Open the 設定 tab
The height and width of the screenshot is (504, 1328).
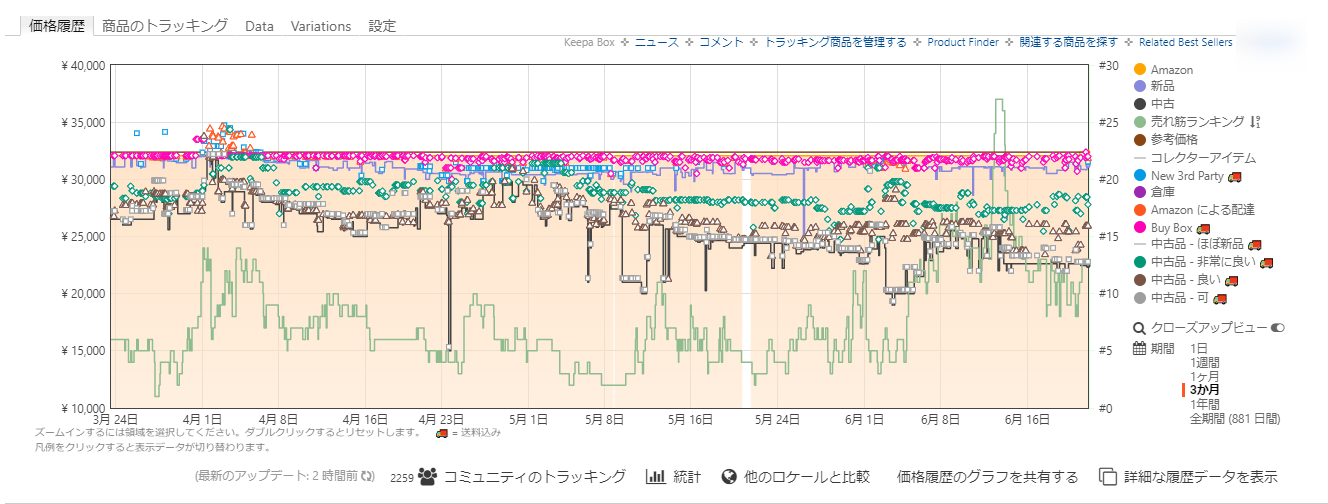click(382, 26)
